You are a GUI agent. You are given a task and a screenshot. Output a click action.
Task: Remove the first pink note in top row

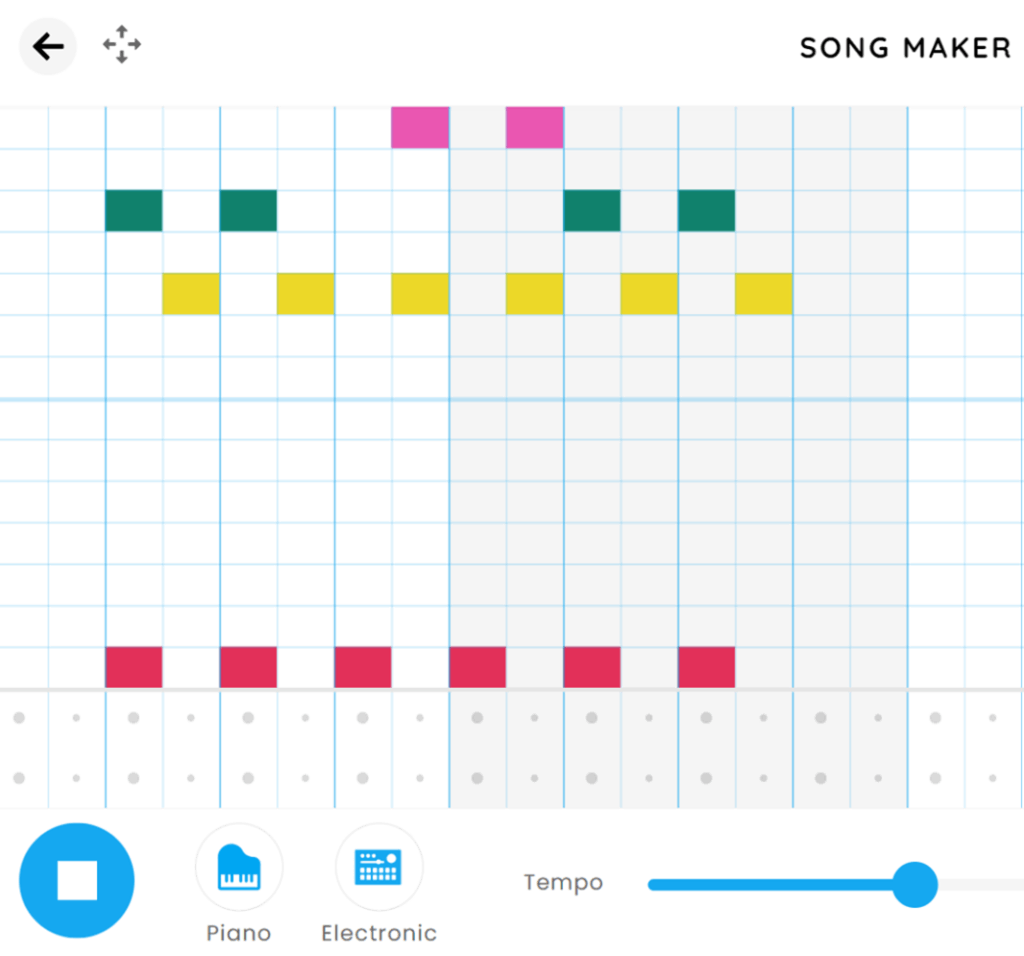pyautogui.click(x=420, y=127)
